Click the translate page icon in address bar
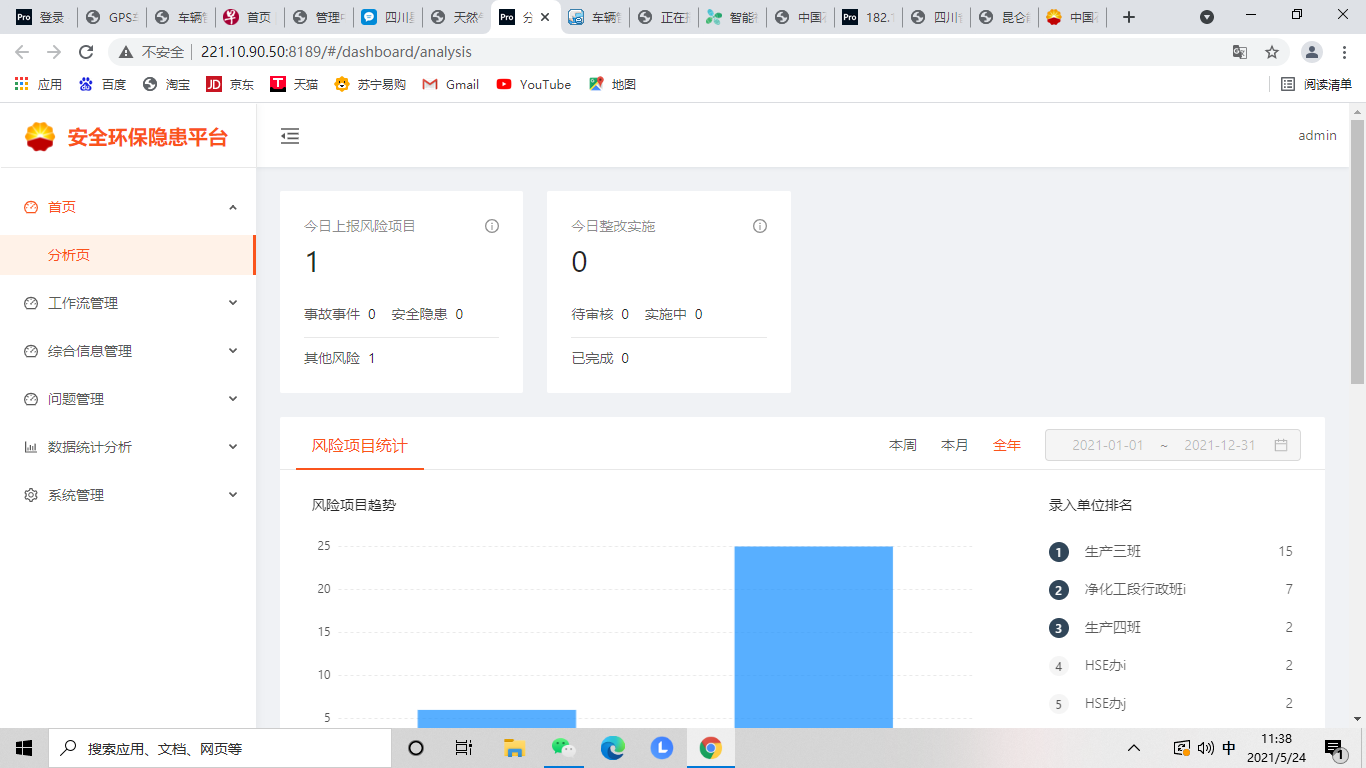The width and height of the screenshot is (1366, 768). click(1240, 52)
